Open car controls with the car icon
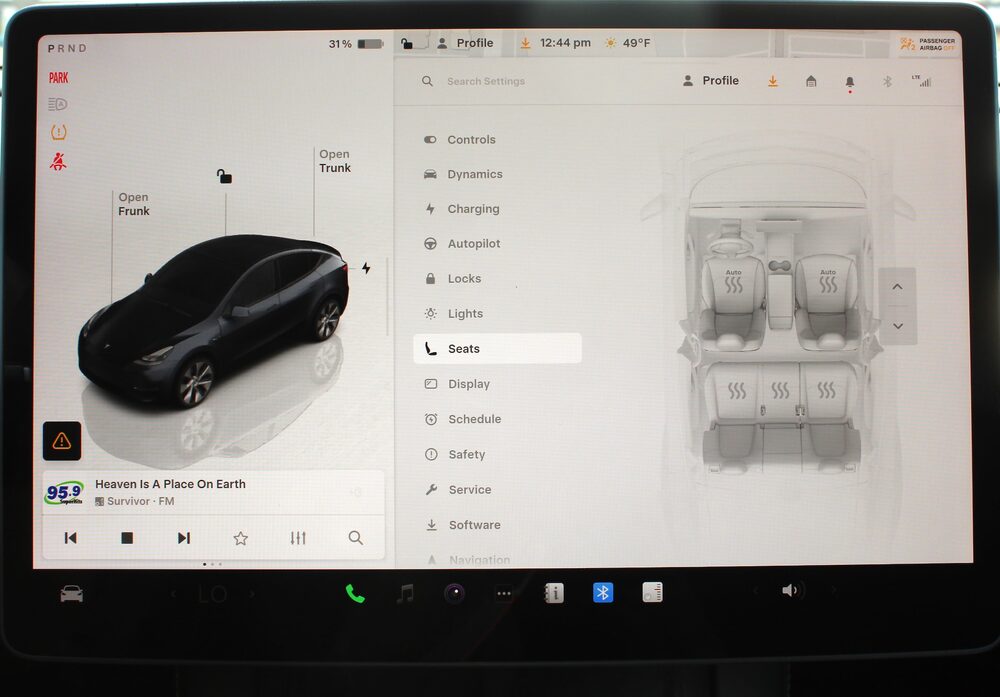This screenshot has width=1000, height=697. coord(71,593)
